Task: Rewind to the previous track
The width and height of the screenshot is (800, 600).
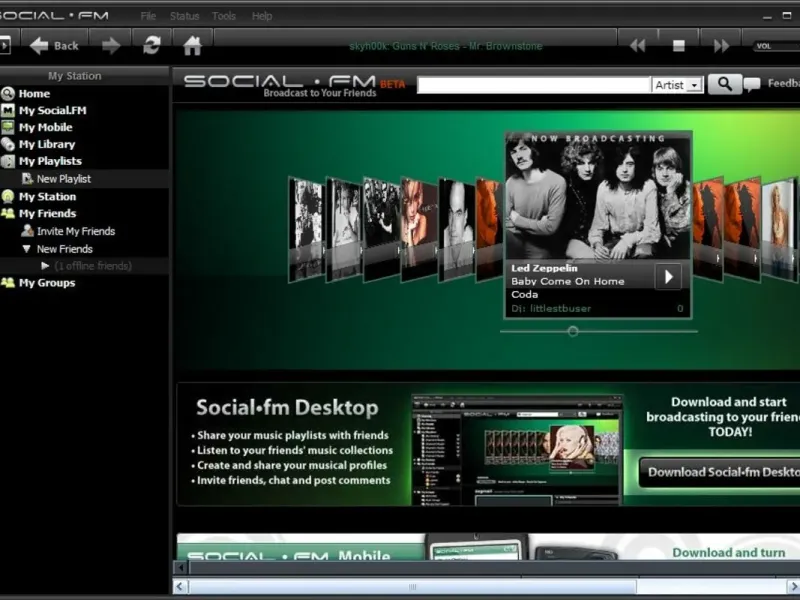Action: click(636, 45)
